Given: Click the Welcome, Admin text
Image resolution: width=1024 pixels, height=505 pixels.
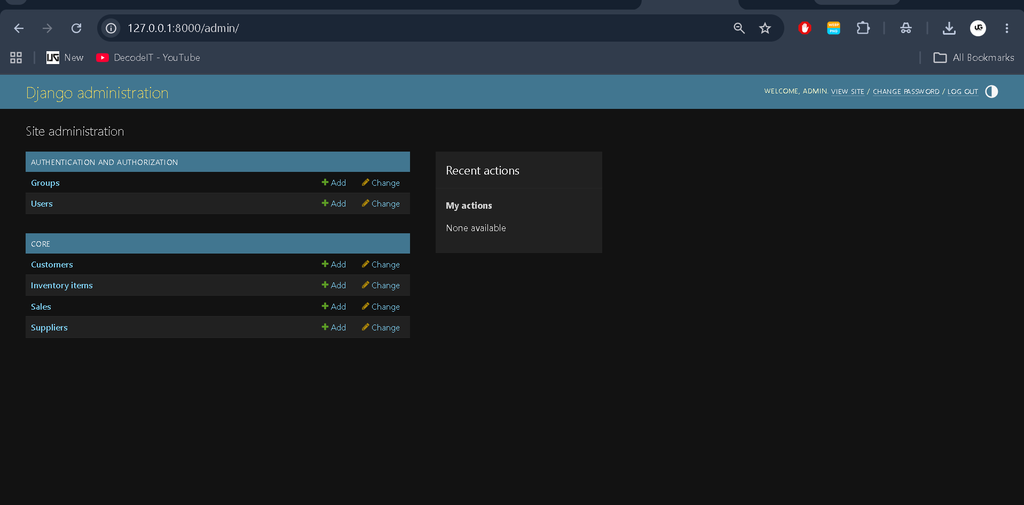Looking at the screenshot, I should [x=795, y=91].
